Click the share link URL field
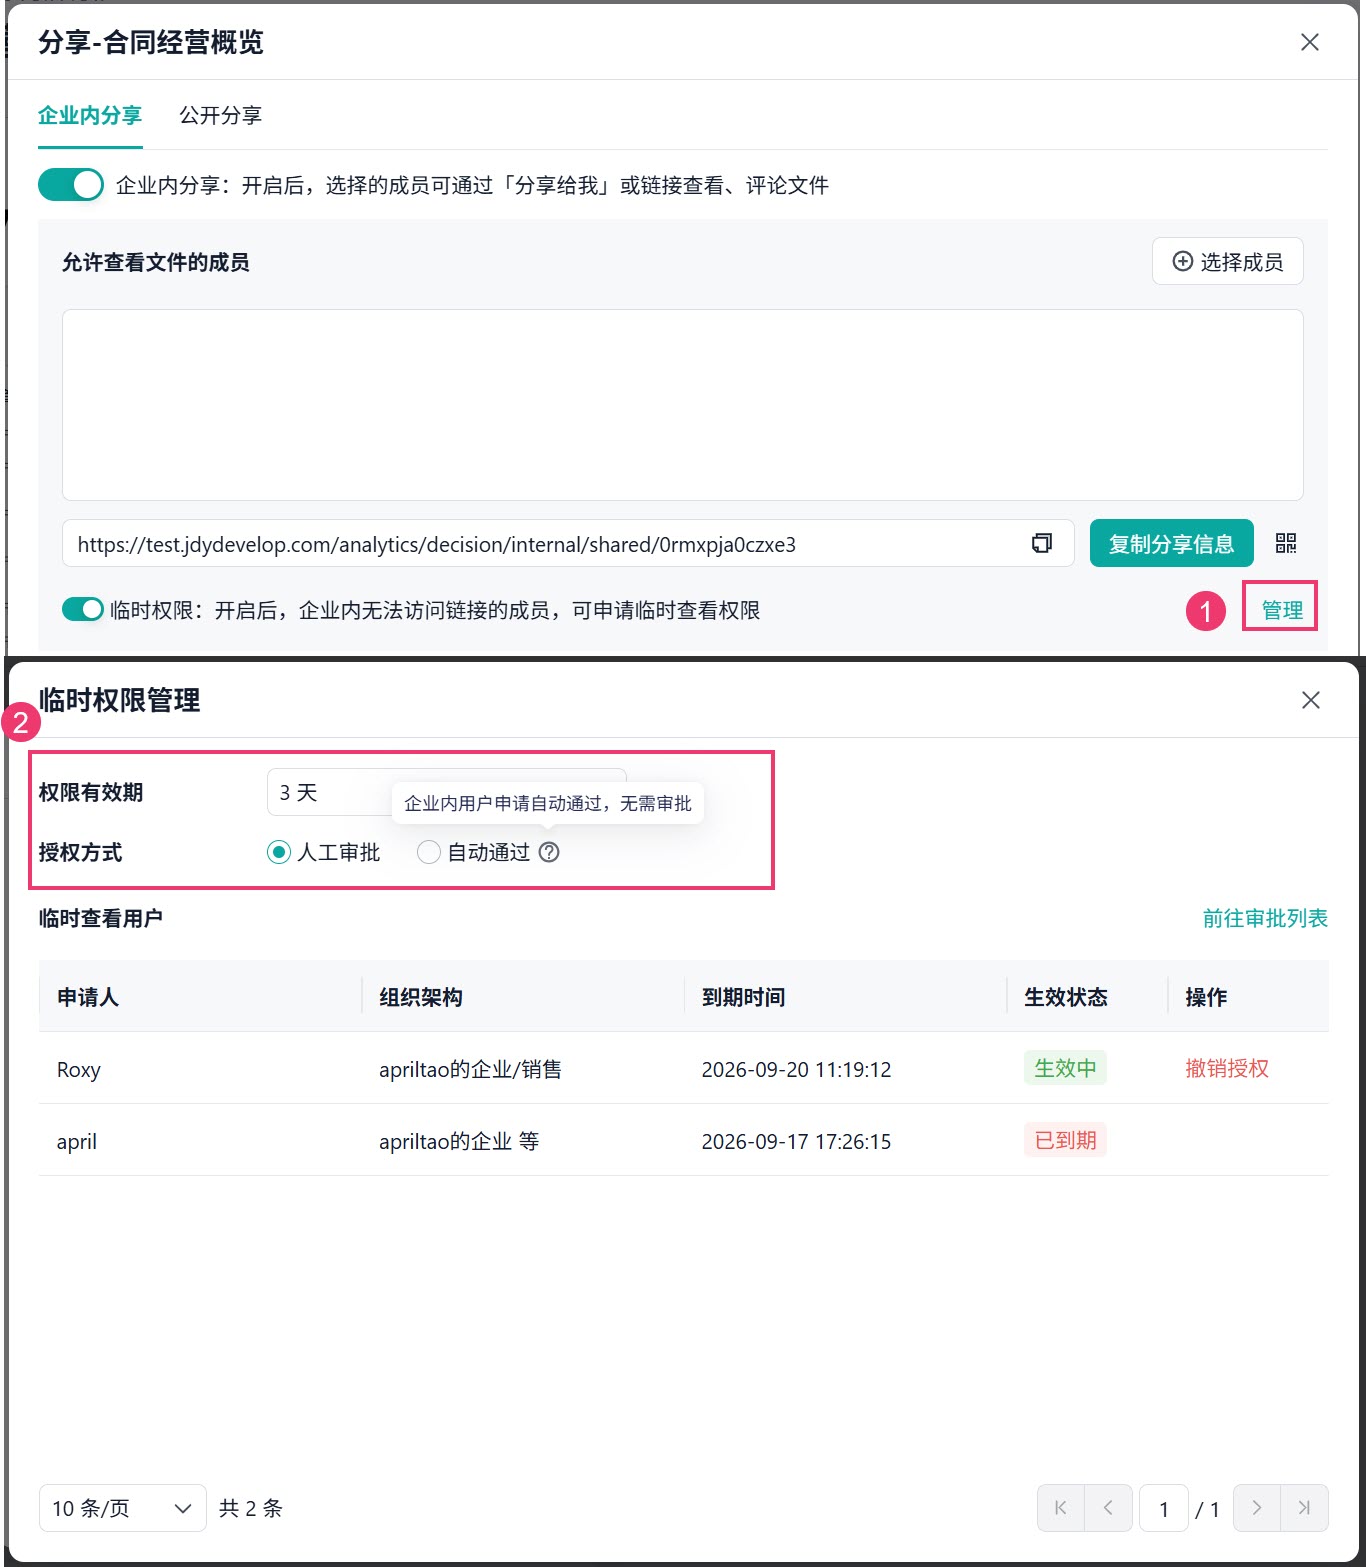The image size is (1366, 1567). tap(568, 543)
